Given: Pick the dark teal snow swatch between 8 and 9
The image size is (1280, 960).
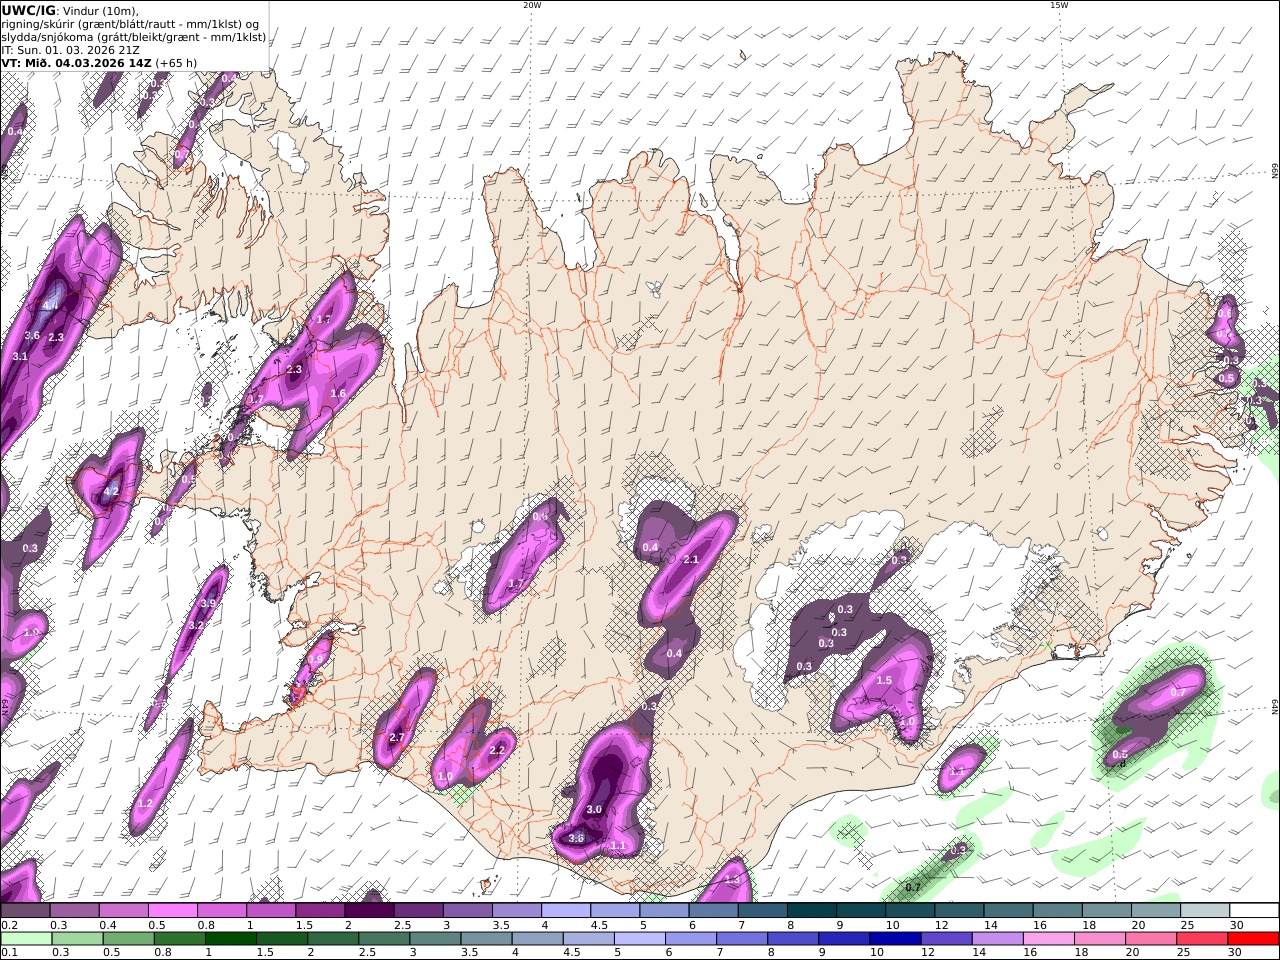Looking at the screenshot, I should [811, 911].
